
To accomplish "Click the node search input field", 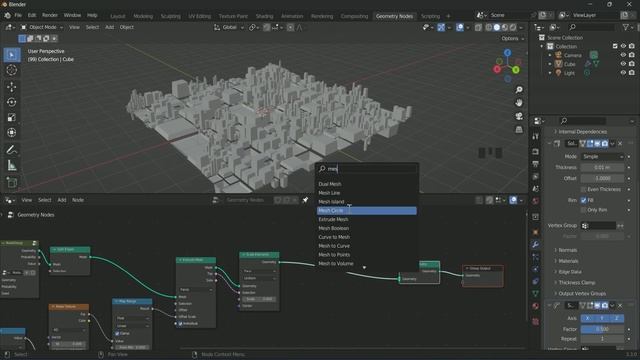I will pyautogui.click(x=367, y=169).
